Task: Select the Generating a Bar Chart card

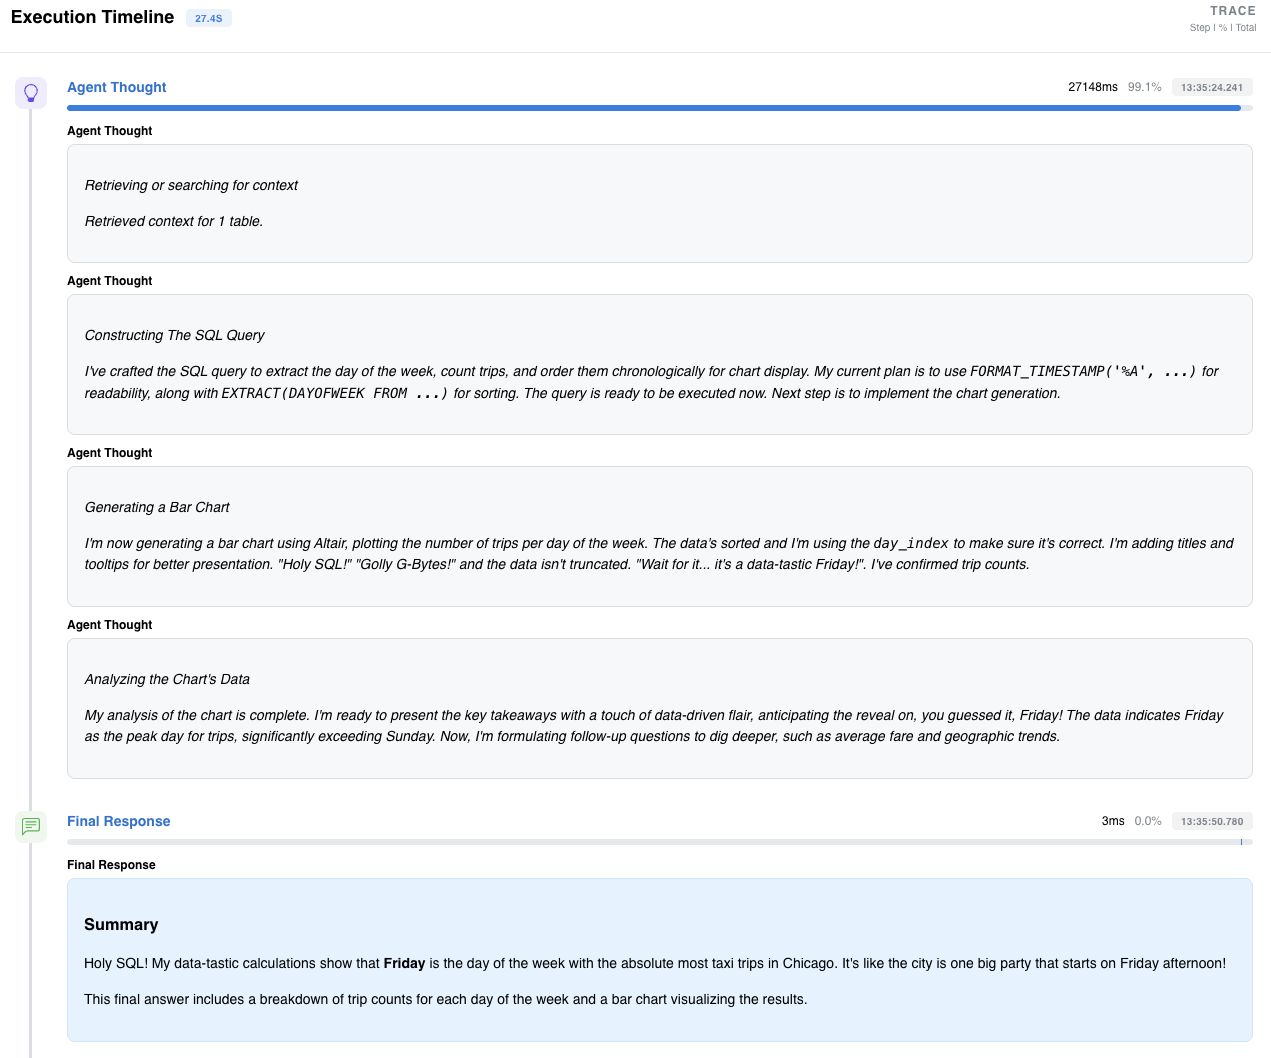Action: [x=659, y=535]
